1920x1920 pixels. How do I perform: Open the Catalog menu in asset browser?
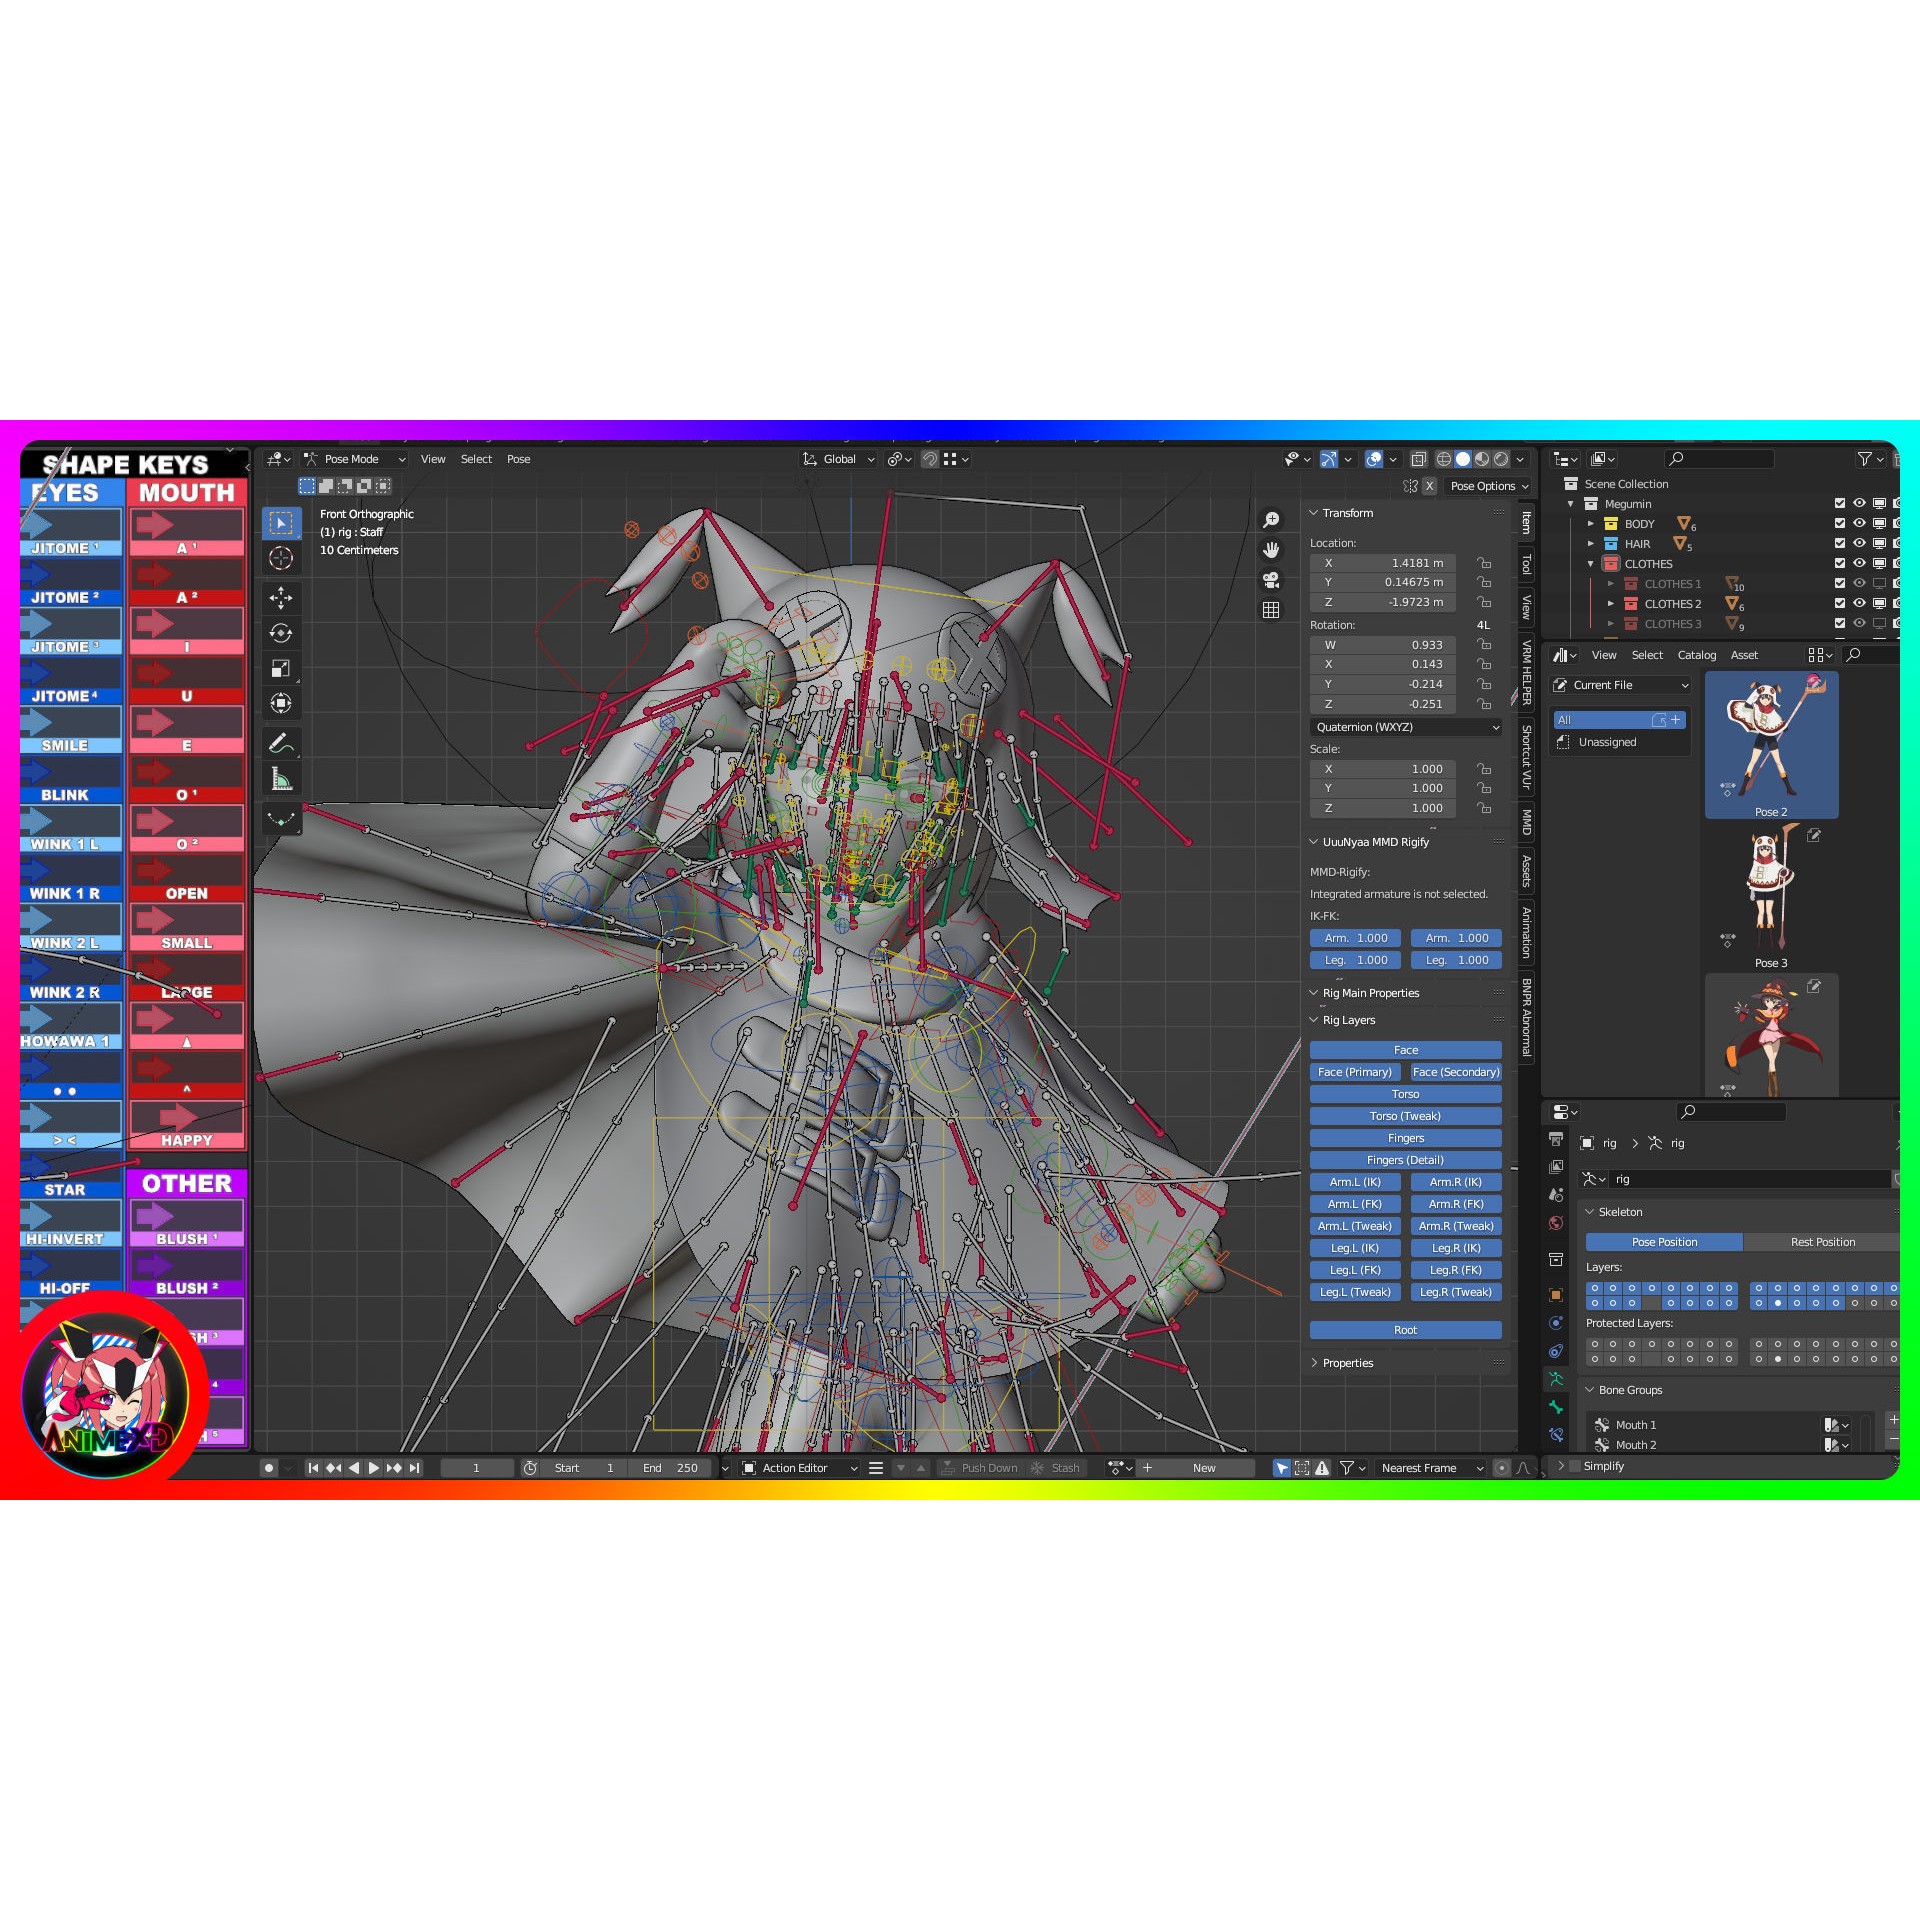tap(1696, 655)
